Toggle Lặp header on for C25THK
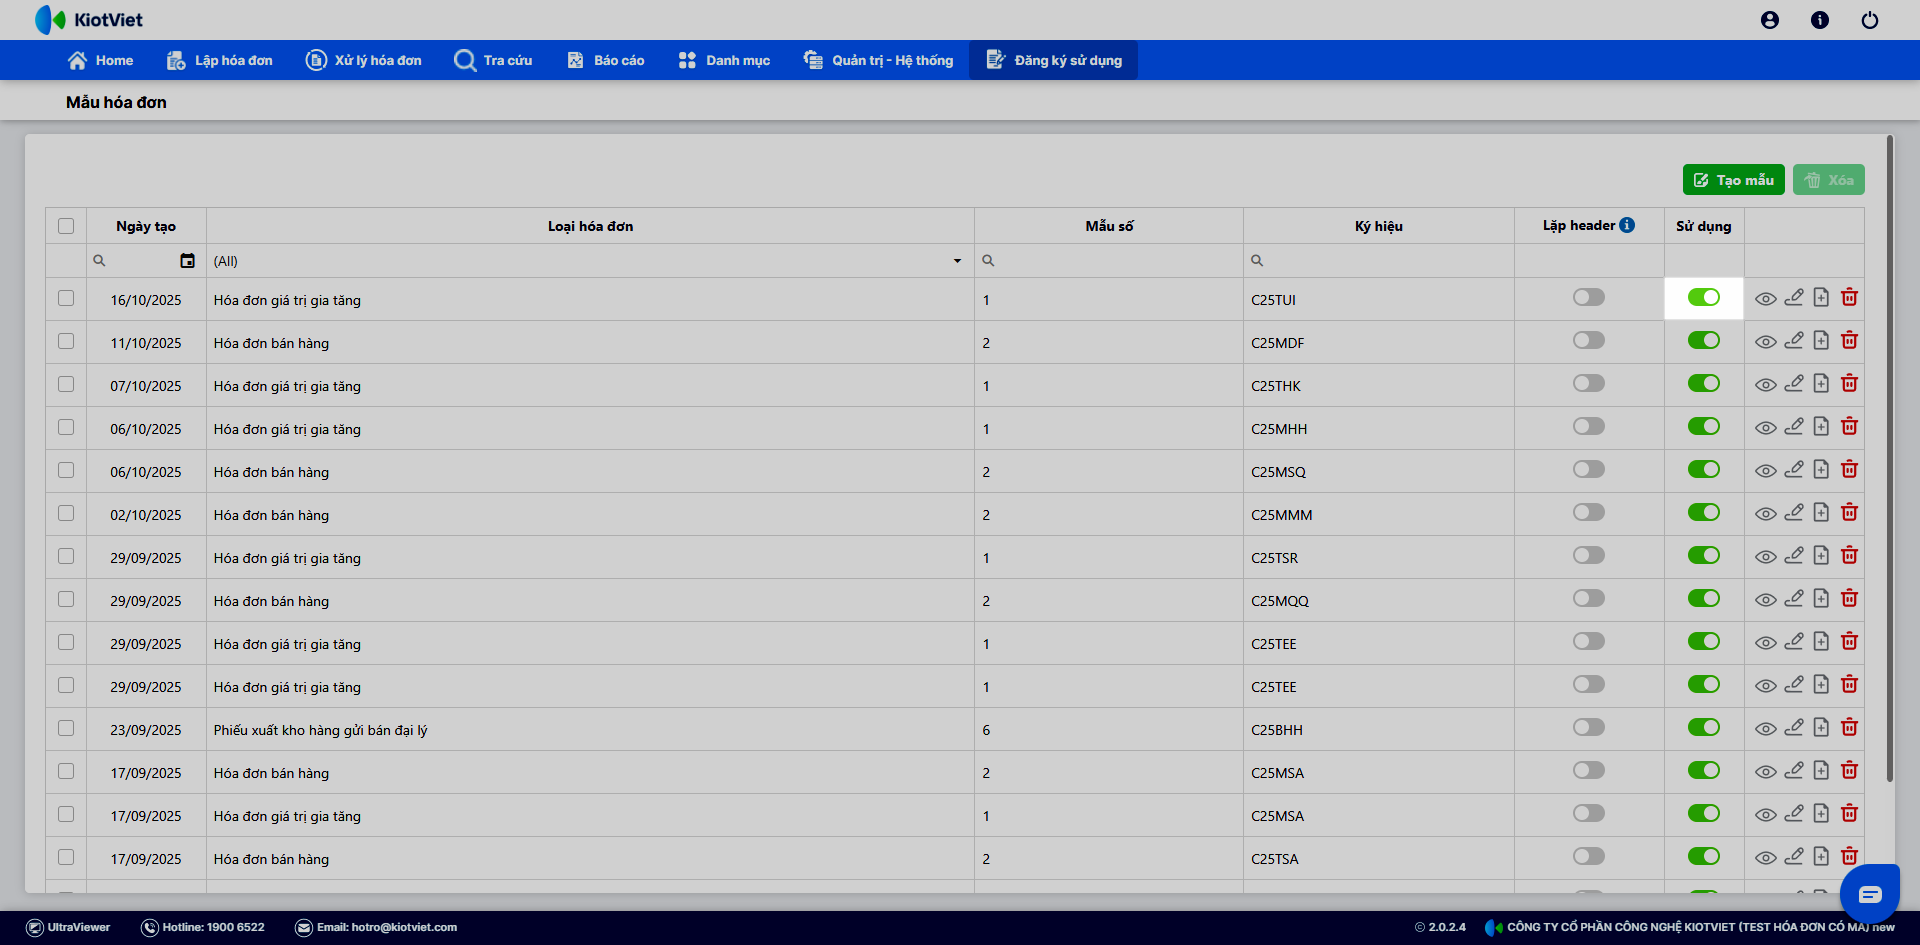The height and width of the screenshot is (945, 1920). pos(1589,383)
